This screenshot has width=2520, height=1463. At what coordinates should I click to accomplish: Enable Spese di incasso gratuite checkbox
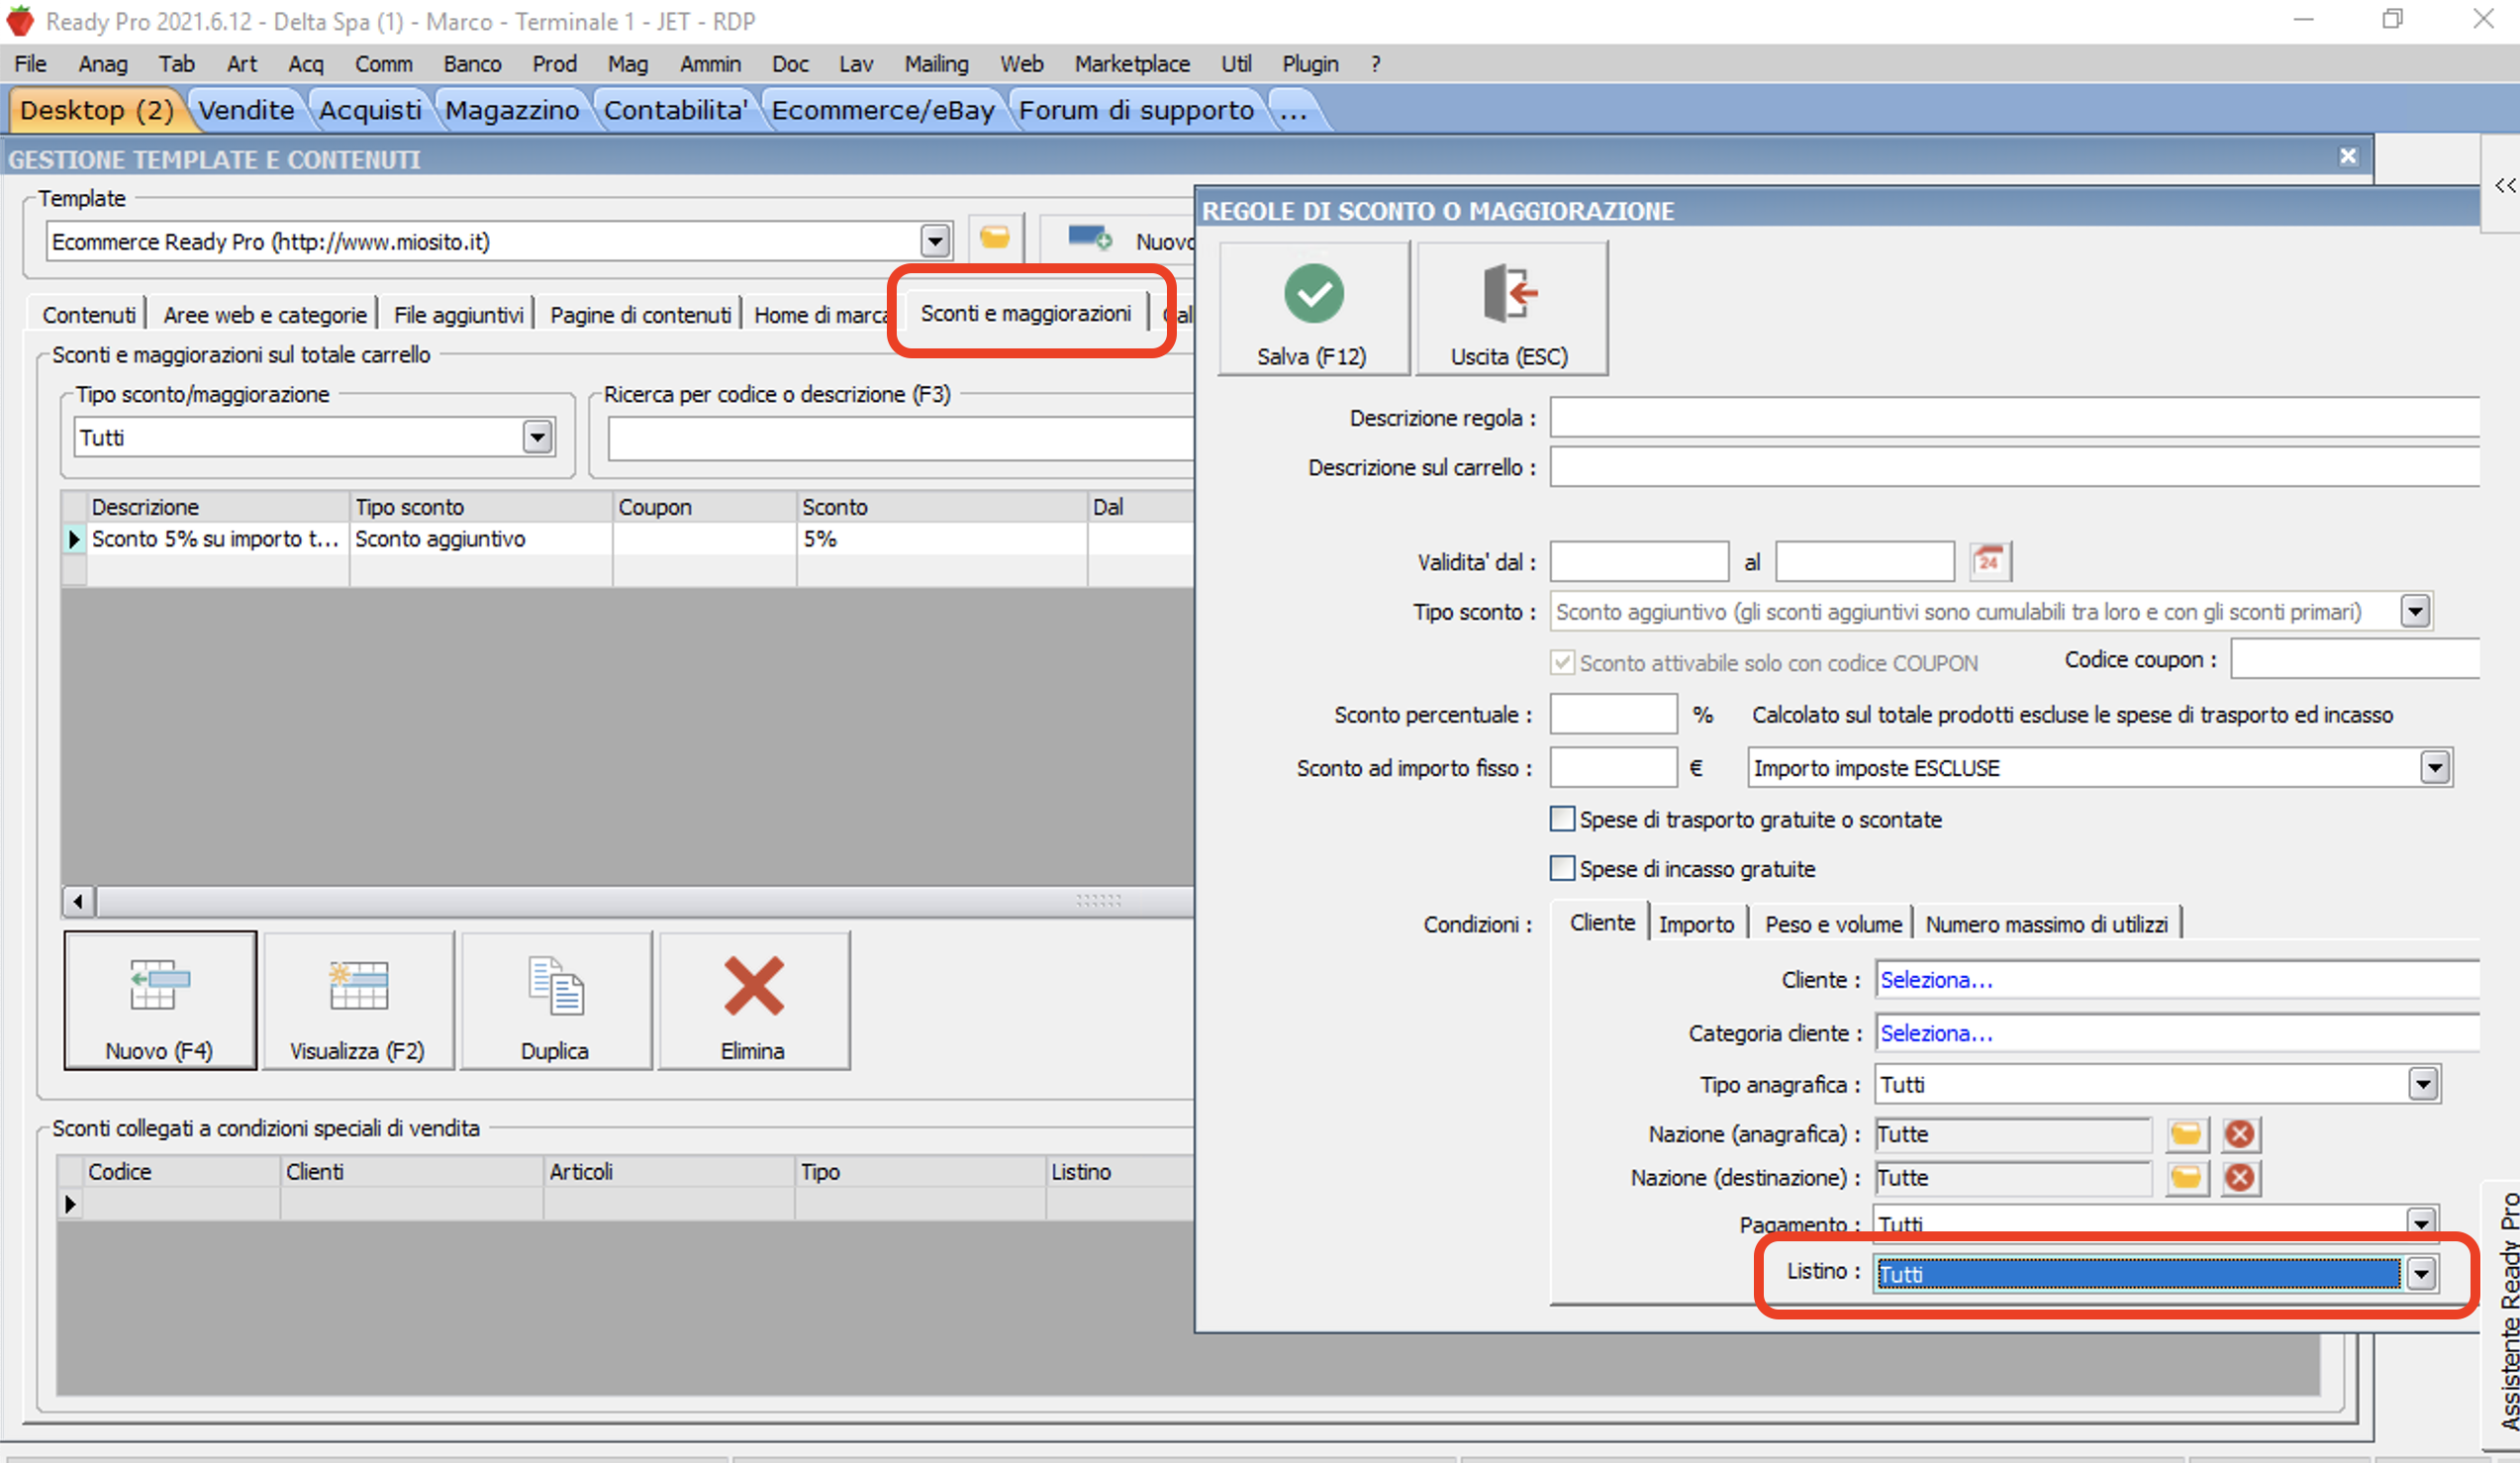point(1562,868)
